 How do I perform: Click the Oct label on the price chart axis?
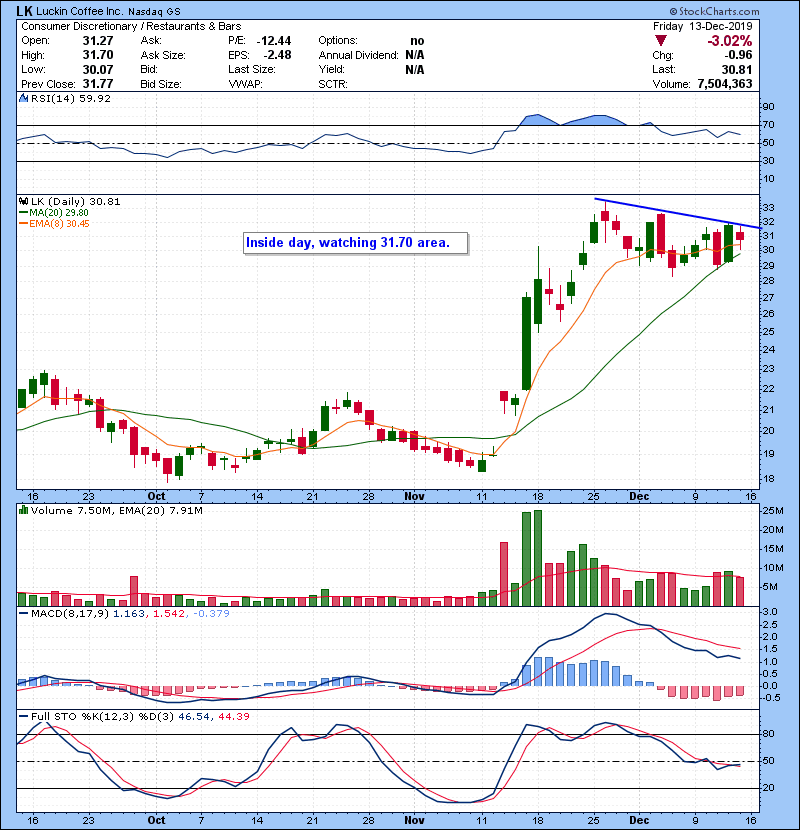click(156, 497)
